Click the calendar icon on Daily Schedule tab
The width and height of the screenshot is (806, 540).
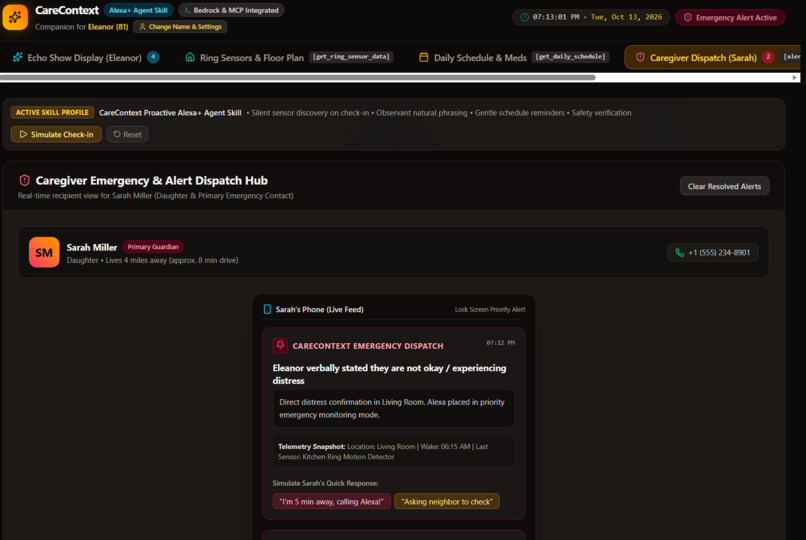pos(424,57)
